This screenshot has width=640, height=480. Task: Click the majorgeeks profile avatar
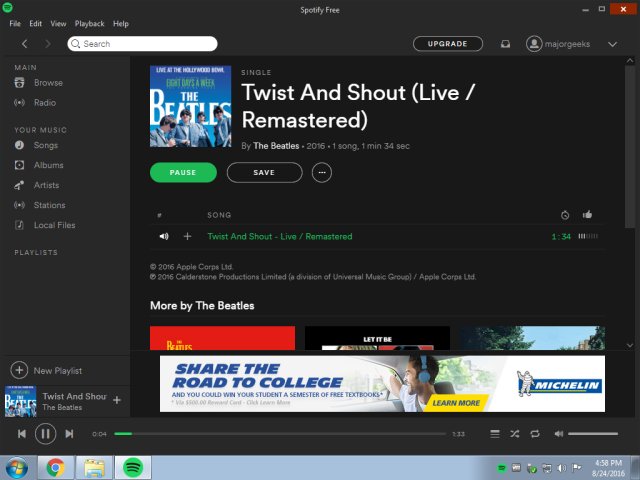(x=534, y=44)
